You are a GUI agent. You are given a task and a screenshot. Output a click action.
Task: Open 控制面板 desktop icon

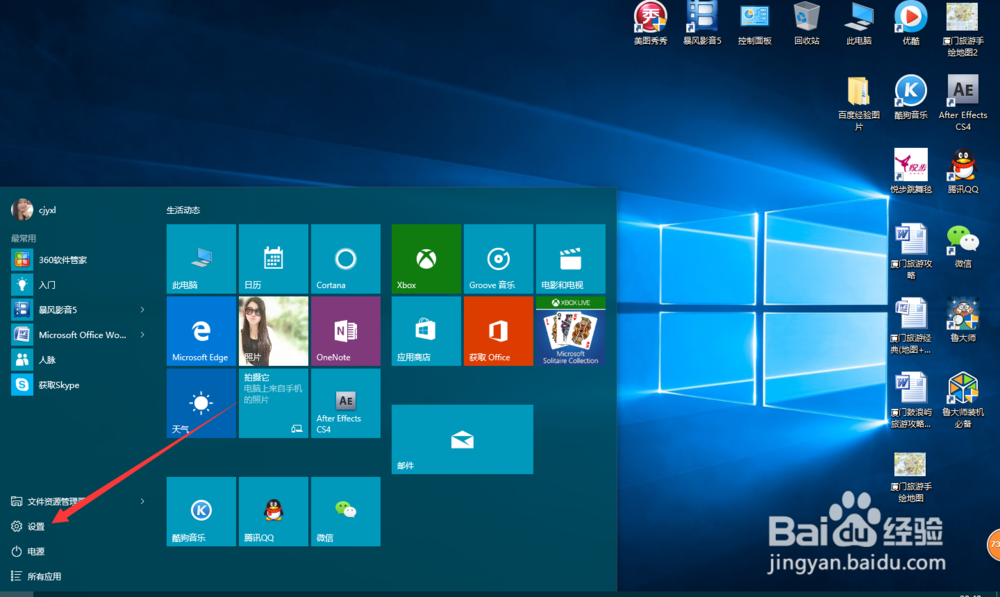(754, 24)
